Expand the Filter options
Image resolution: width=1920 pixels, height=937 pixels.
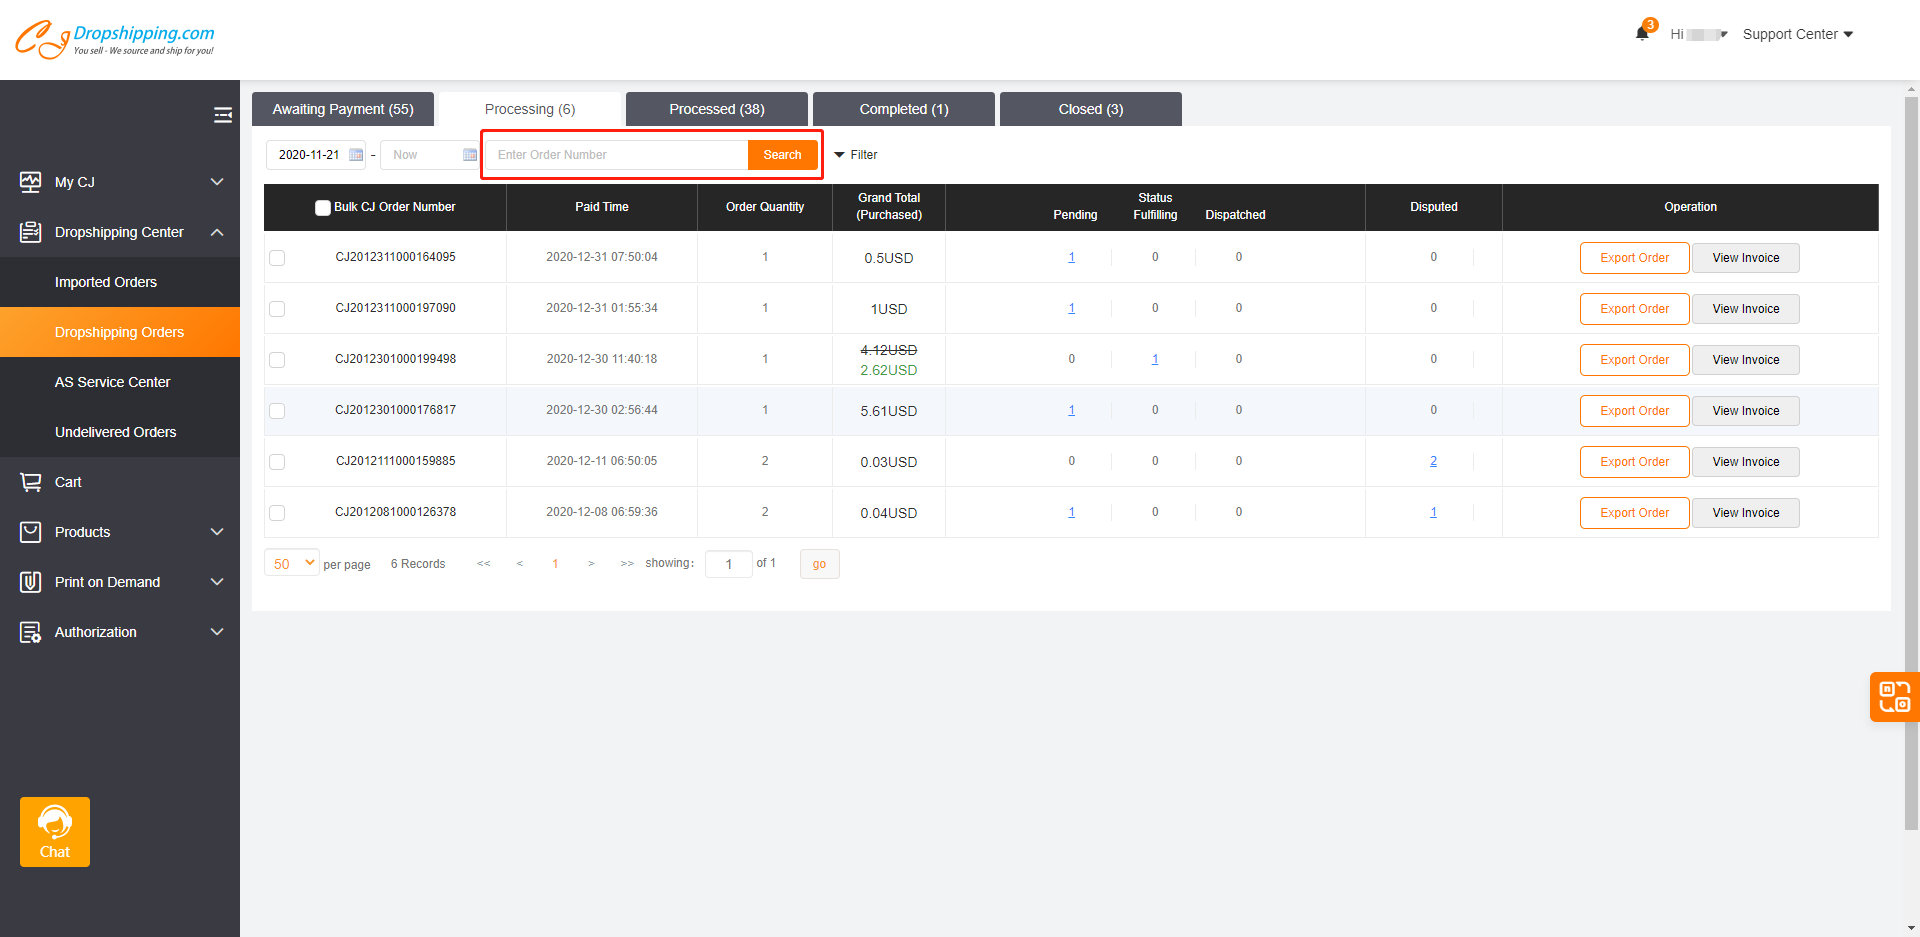[856, 155]
